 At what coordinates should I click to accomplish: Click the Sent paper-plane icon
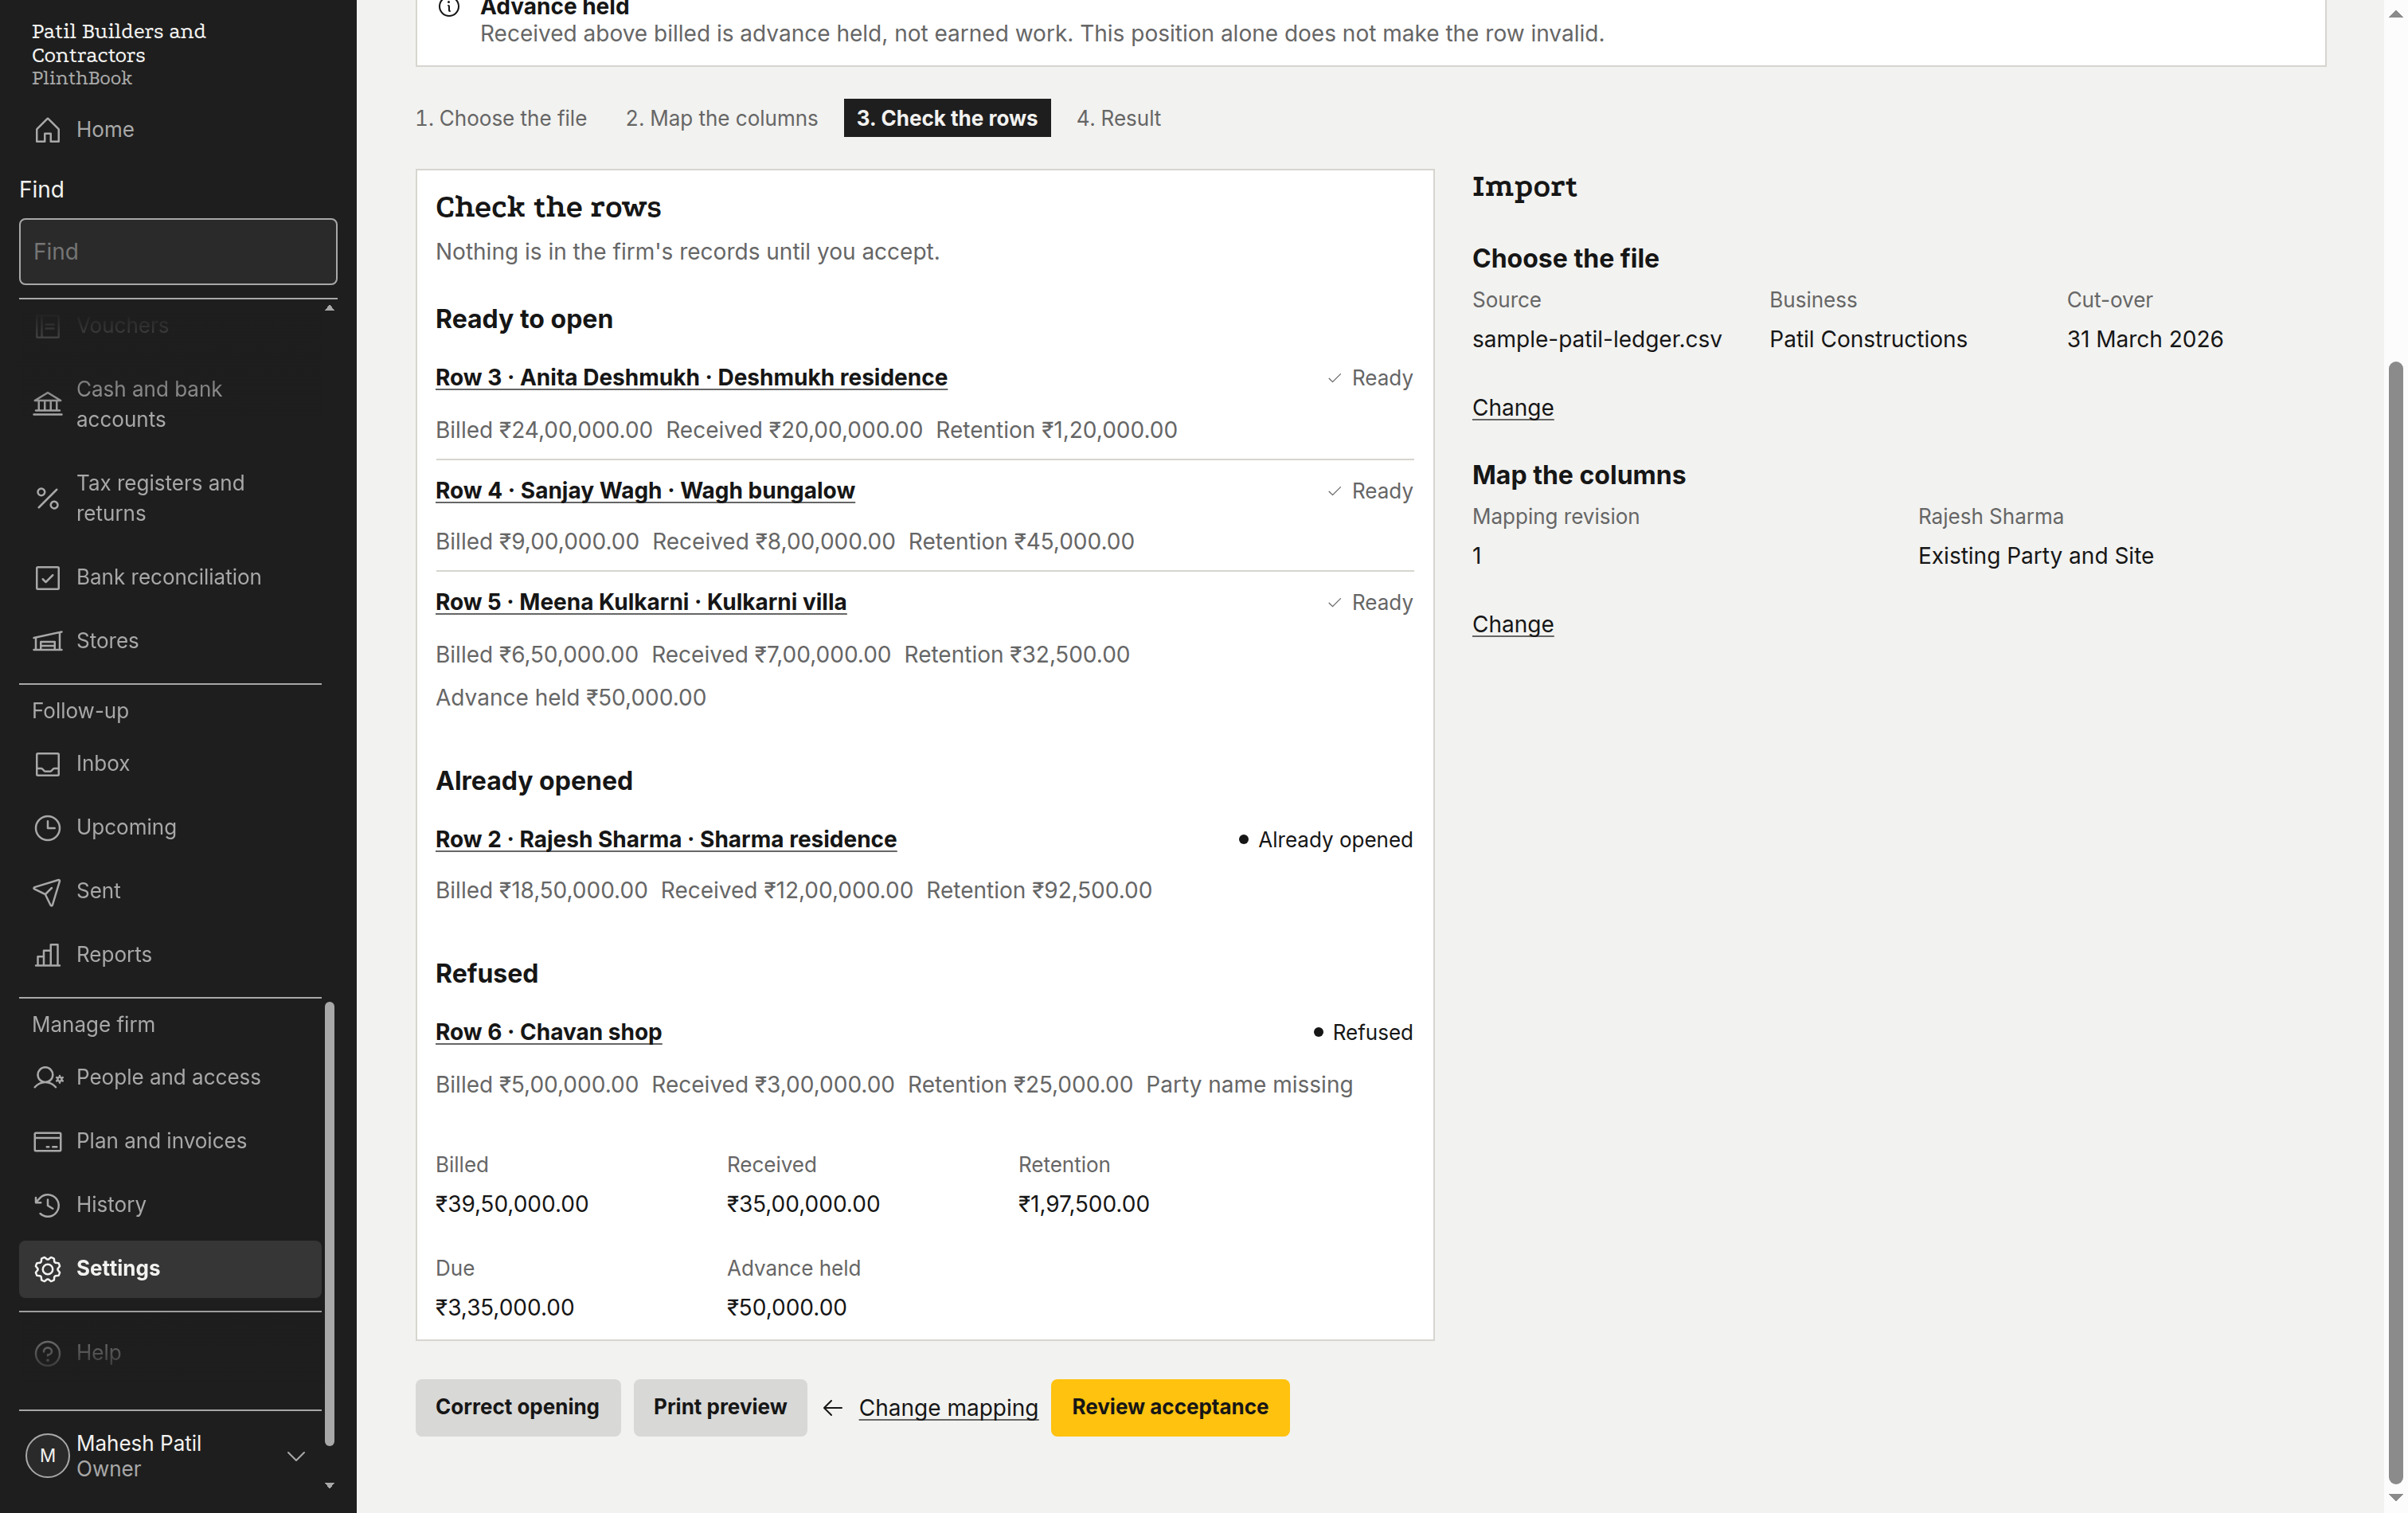[x=47, y=891]
